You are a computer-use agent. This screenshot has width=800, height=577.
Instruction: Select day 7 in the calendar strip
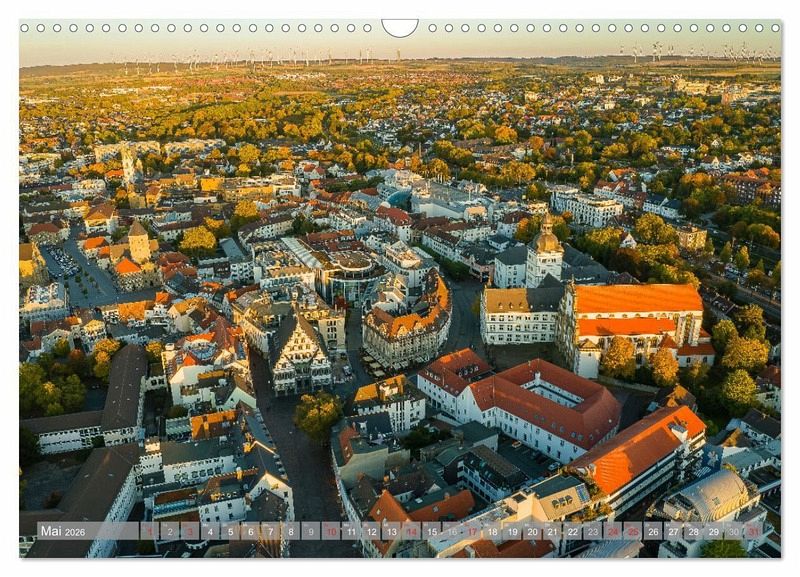click(270, 531)
